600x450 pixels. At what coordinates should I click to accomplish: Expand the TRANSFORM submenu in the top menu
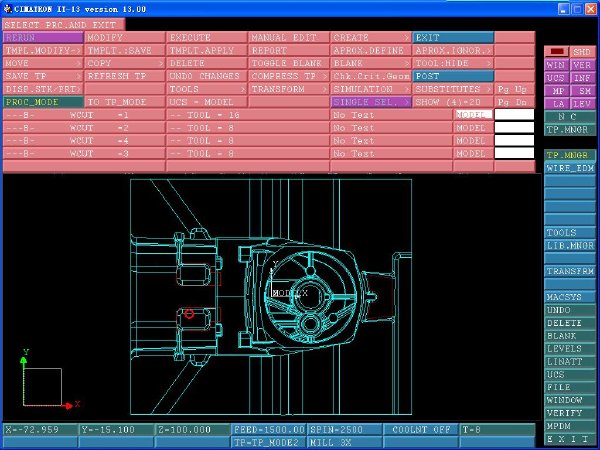pos(289,89)
